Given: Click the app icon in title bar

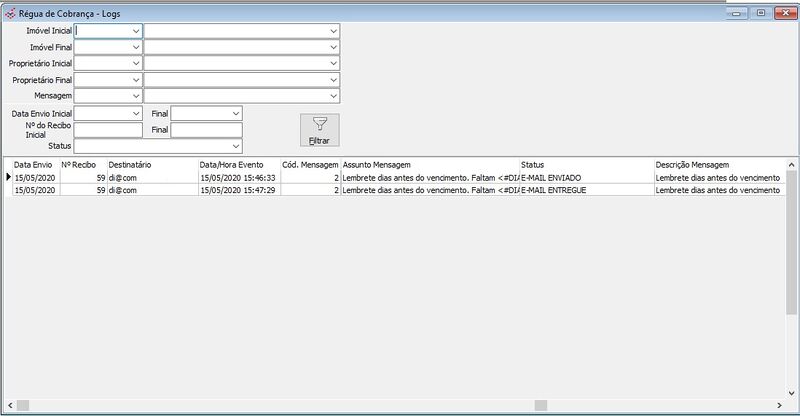Looking at the screenshot, I should pos(10,12).
